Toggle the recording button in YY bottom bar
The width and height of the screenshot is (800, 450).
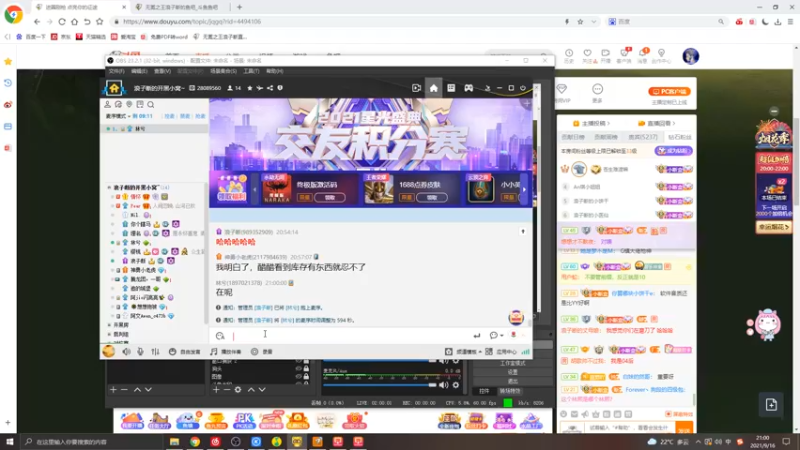(x=262, y=352)
